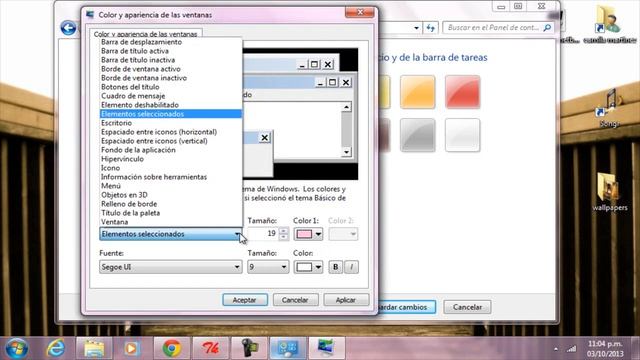
Task: Toggle Bold font button
Action: tap(336, 267)
